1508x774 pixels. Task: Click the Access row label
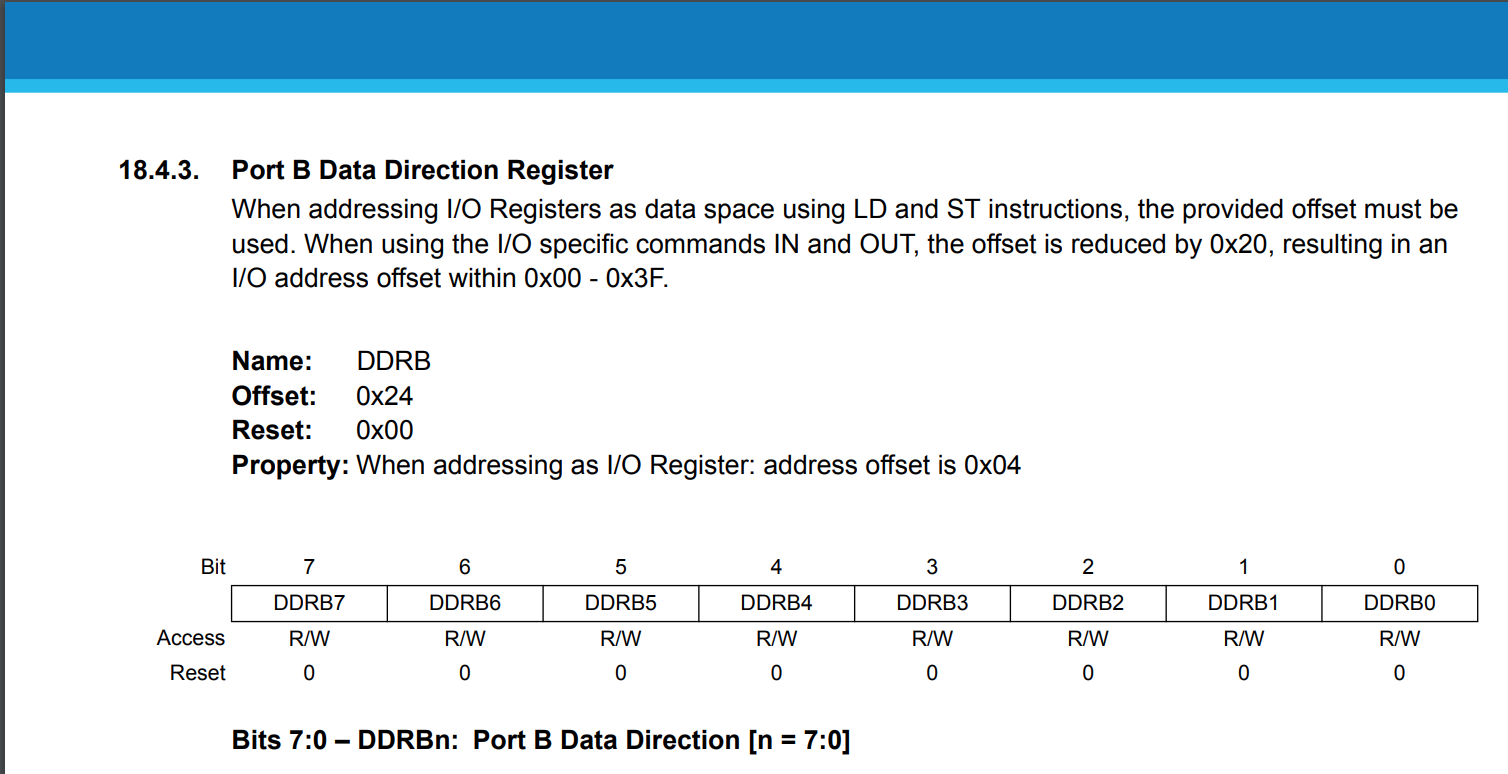coord(191,638)
